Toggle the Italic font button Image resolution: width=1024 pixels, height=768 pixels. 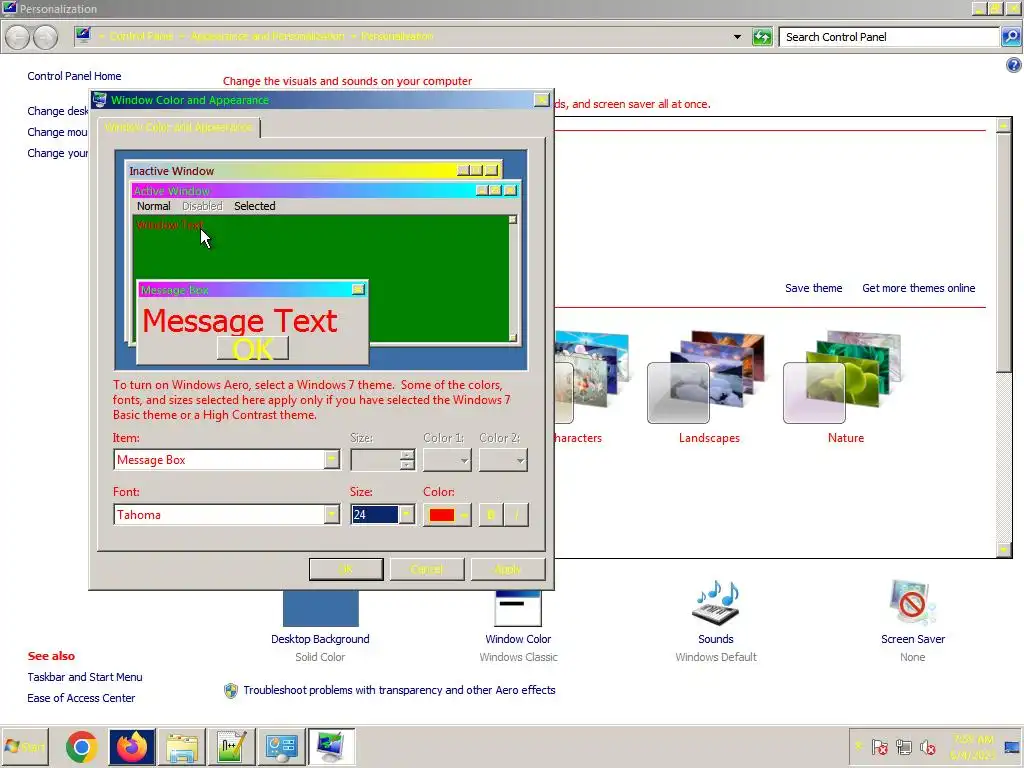(x=517, y=515)
